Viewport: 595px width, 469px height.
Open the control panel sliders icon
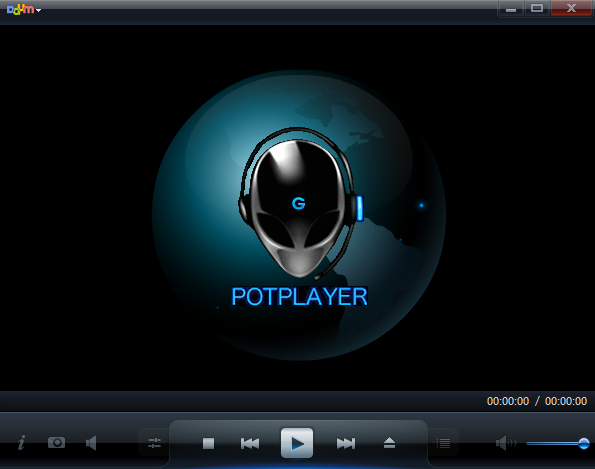coord(154,443)
